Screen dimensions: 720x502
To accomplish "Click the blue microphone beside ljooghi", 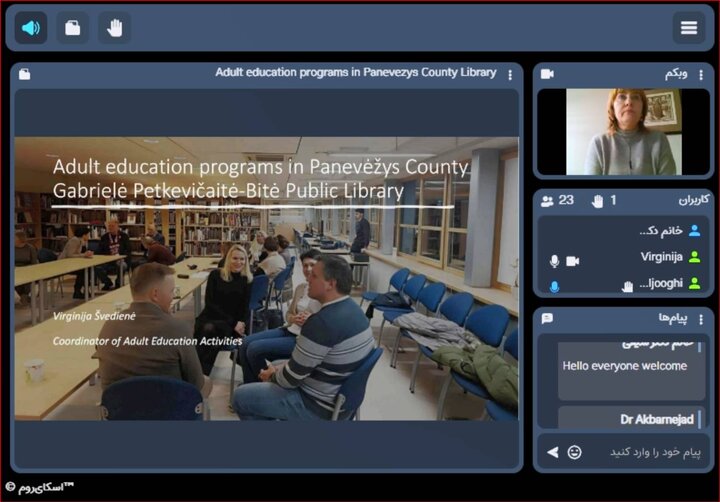I will 554,287.
